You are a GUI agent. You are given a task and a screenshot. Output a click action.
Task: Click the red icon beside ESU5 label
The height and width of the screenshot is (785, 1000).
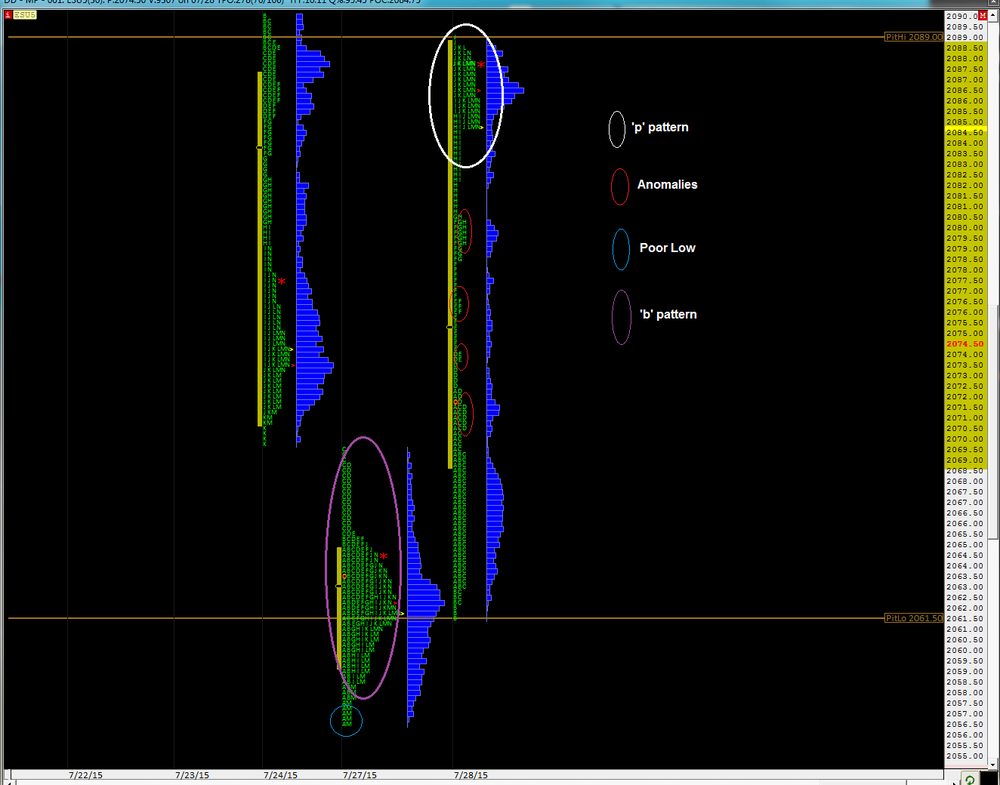tap(8, 15)
